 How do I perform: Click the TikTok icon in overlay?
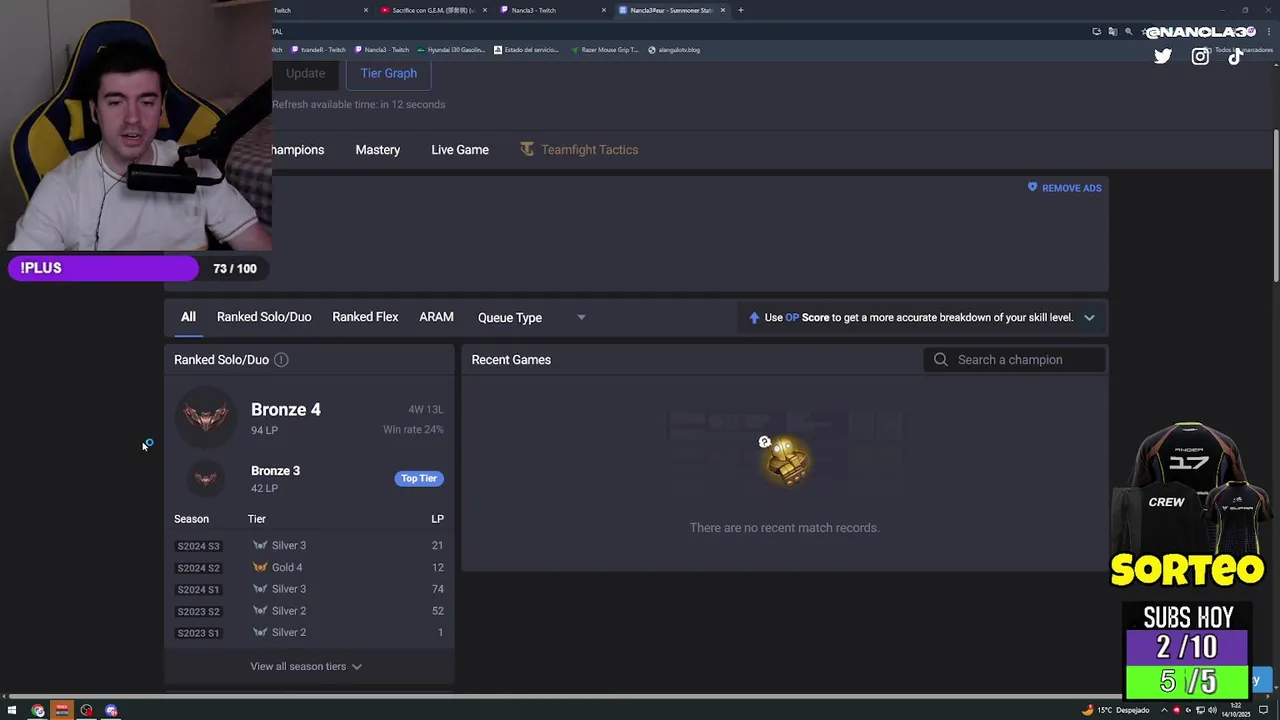[x=1236, y=56]
